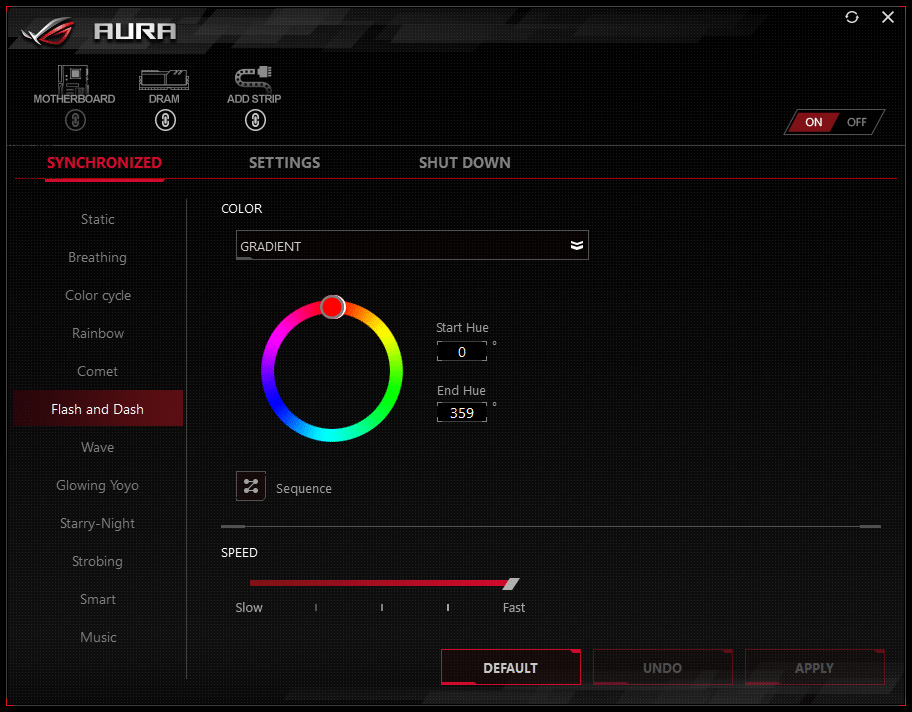912x712 pixels.
Task: Click the DEFAULT button
Action: click(x=511, y=667)
